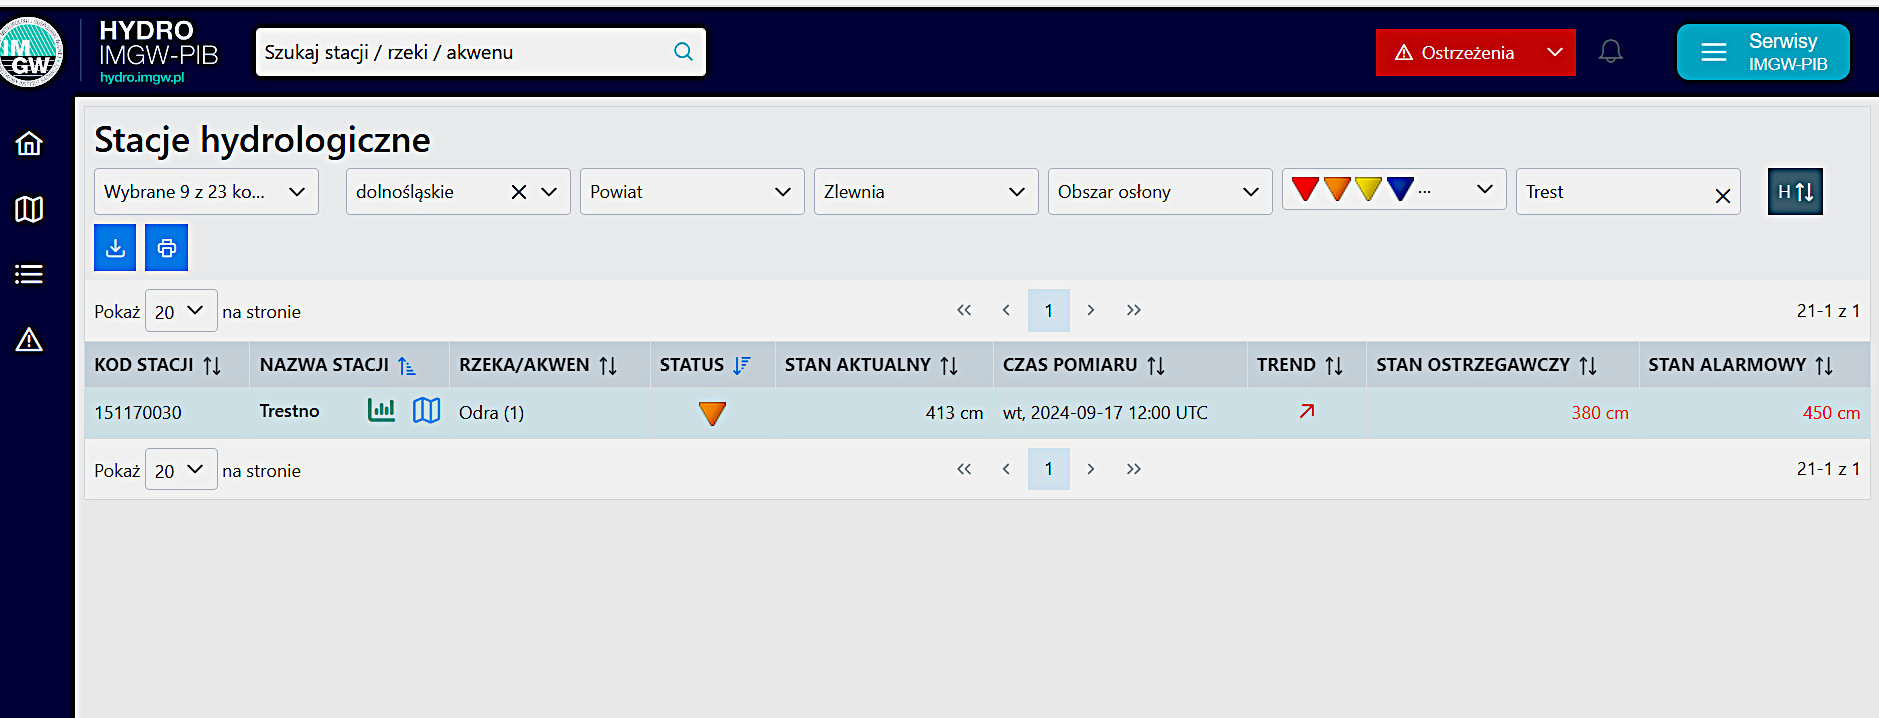Open the notifications bell
Viewport: 1879px width, 718px height.
pyautogui.click(x=1610, y=52)
